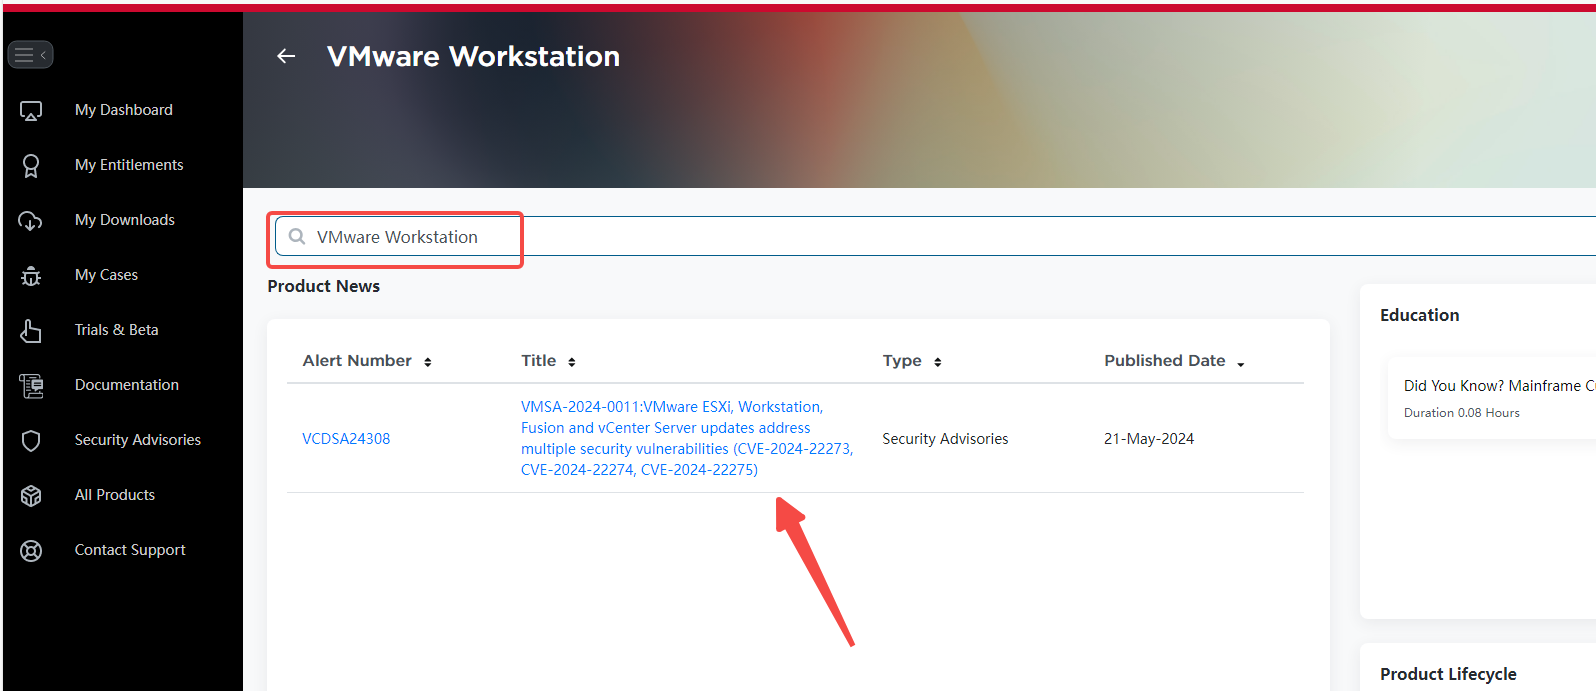The image size is (1596, 691).
Task: Click the All Products cube icon
Action: 31,495
